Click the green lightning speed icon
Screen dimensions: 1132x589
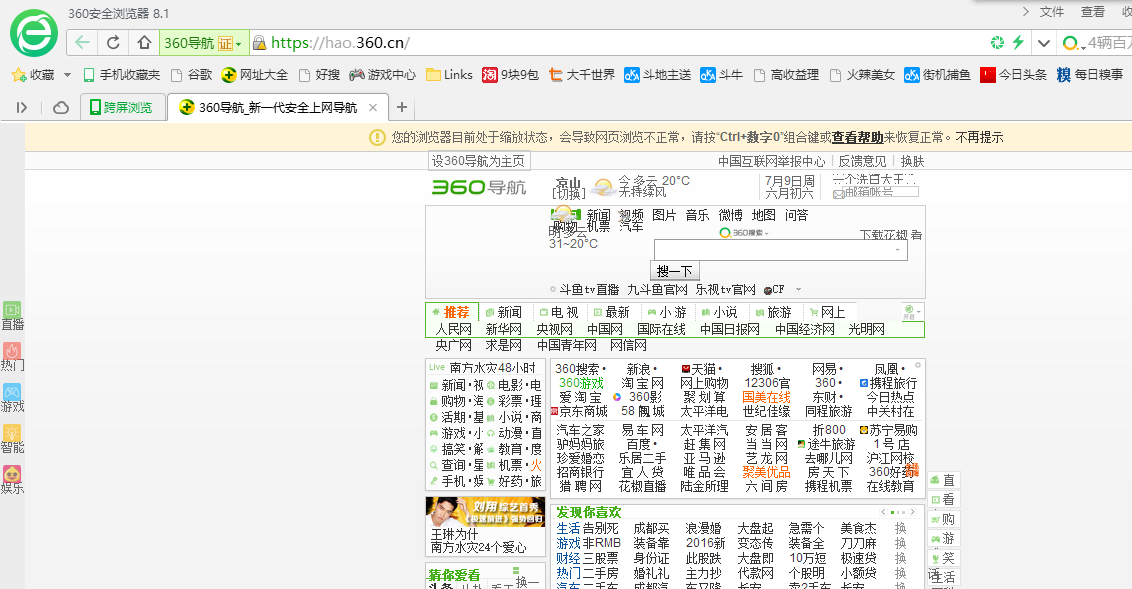(1018, 43)
